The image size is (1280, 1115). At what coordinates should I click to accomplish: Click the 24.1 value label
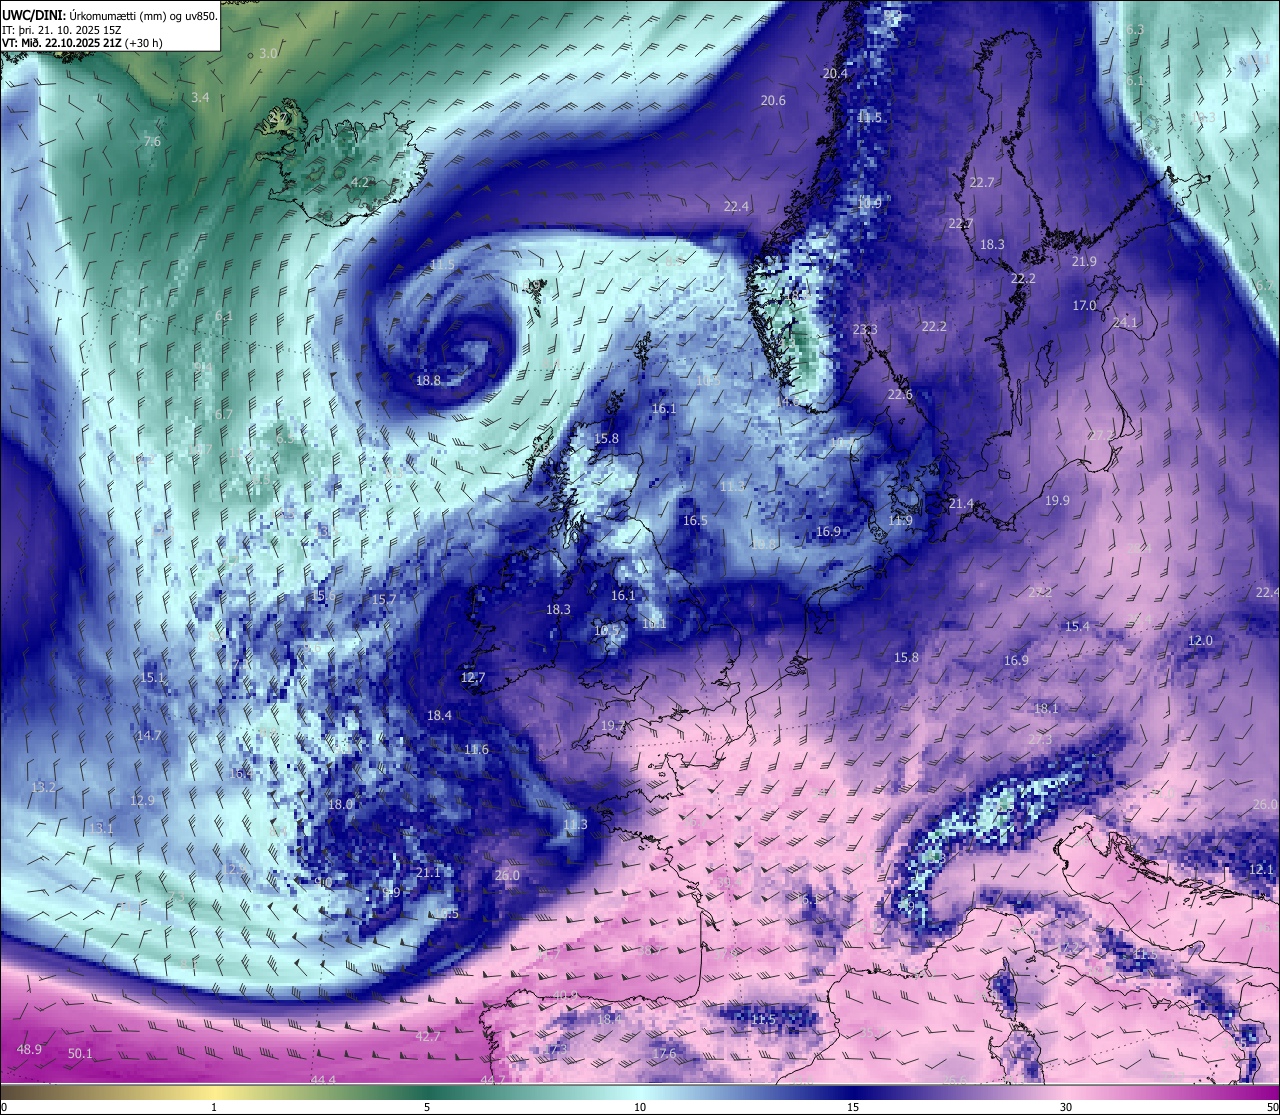point(1125,322)
